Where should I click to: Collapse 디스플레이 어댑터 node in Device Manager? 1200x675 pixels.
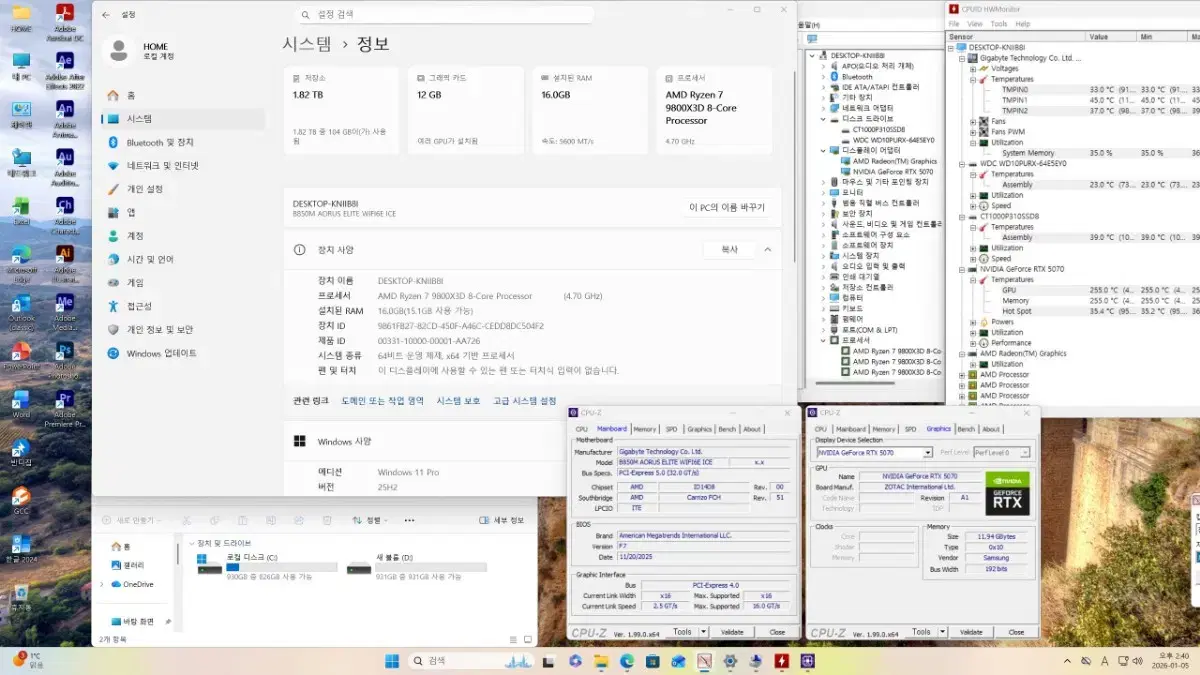824,150
